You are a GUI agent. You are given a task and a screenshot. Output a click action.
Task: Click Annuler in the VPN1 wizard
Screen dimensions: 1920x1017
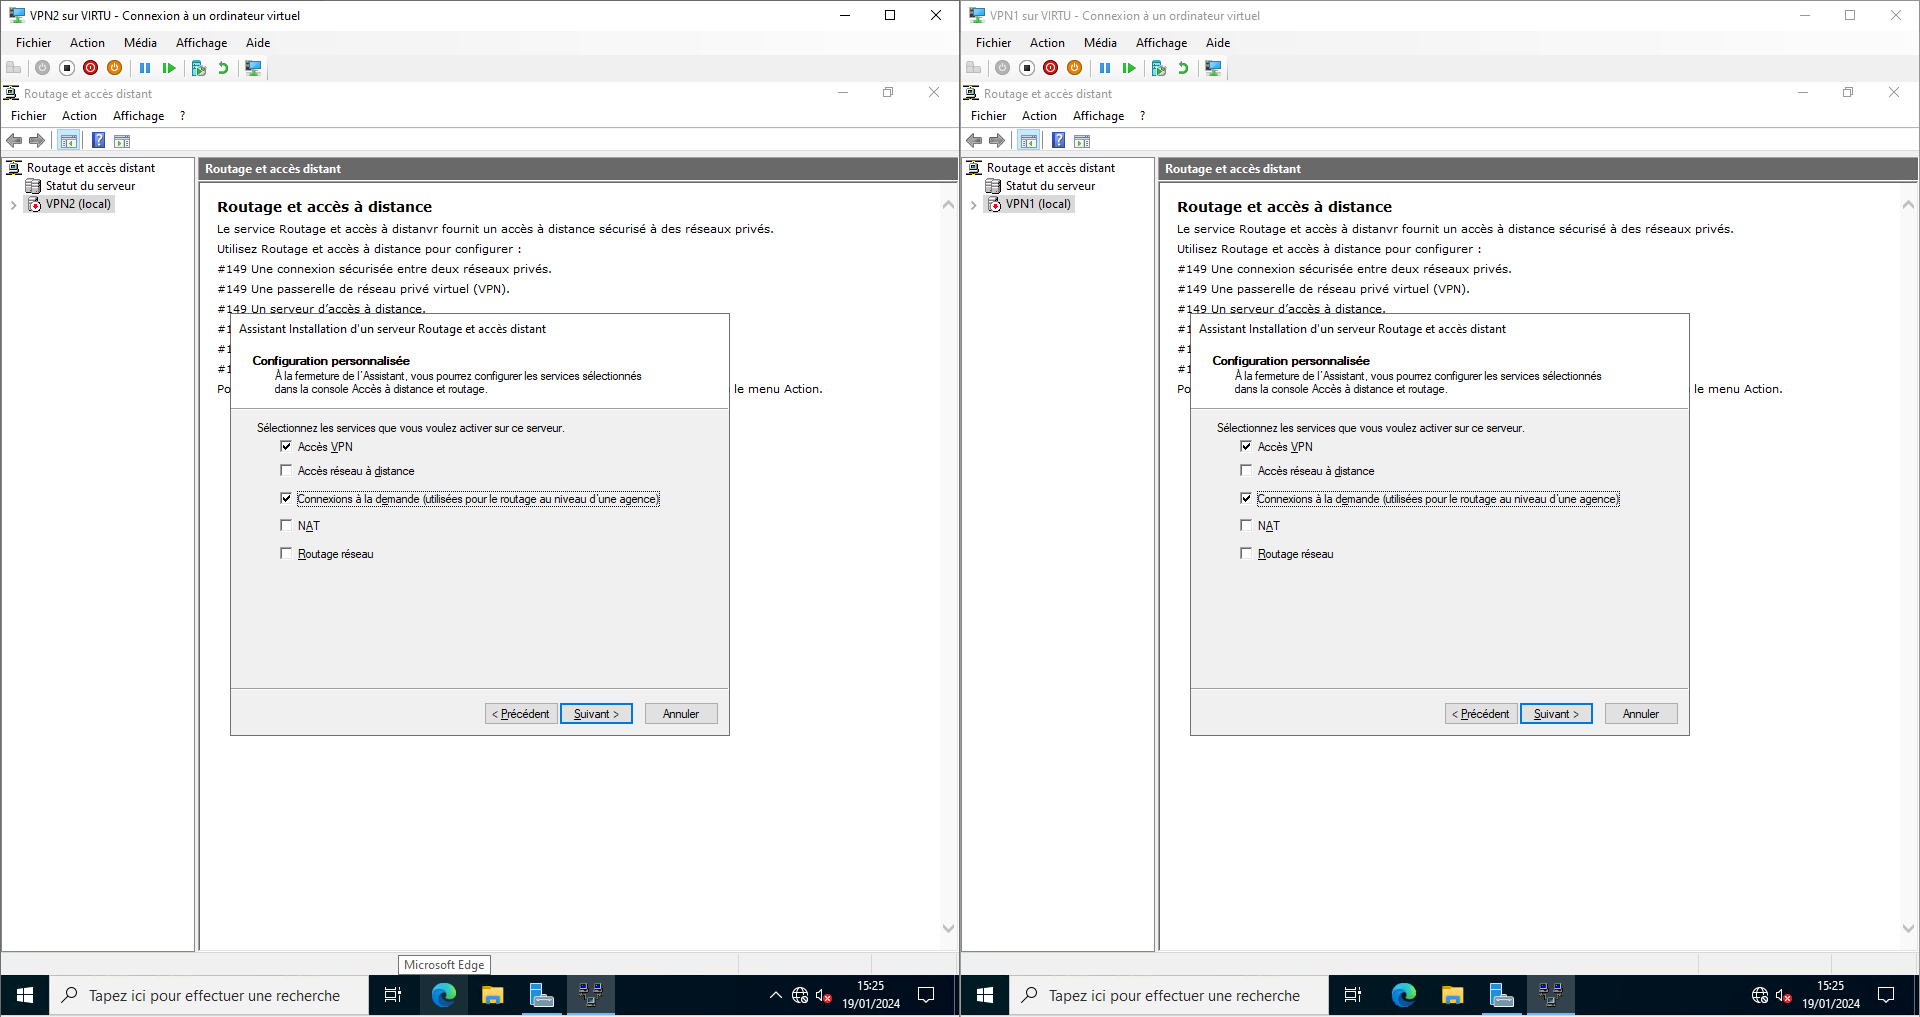(1640, 714)
